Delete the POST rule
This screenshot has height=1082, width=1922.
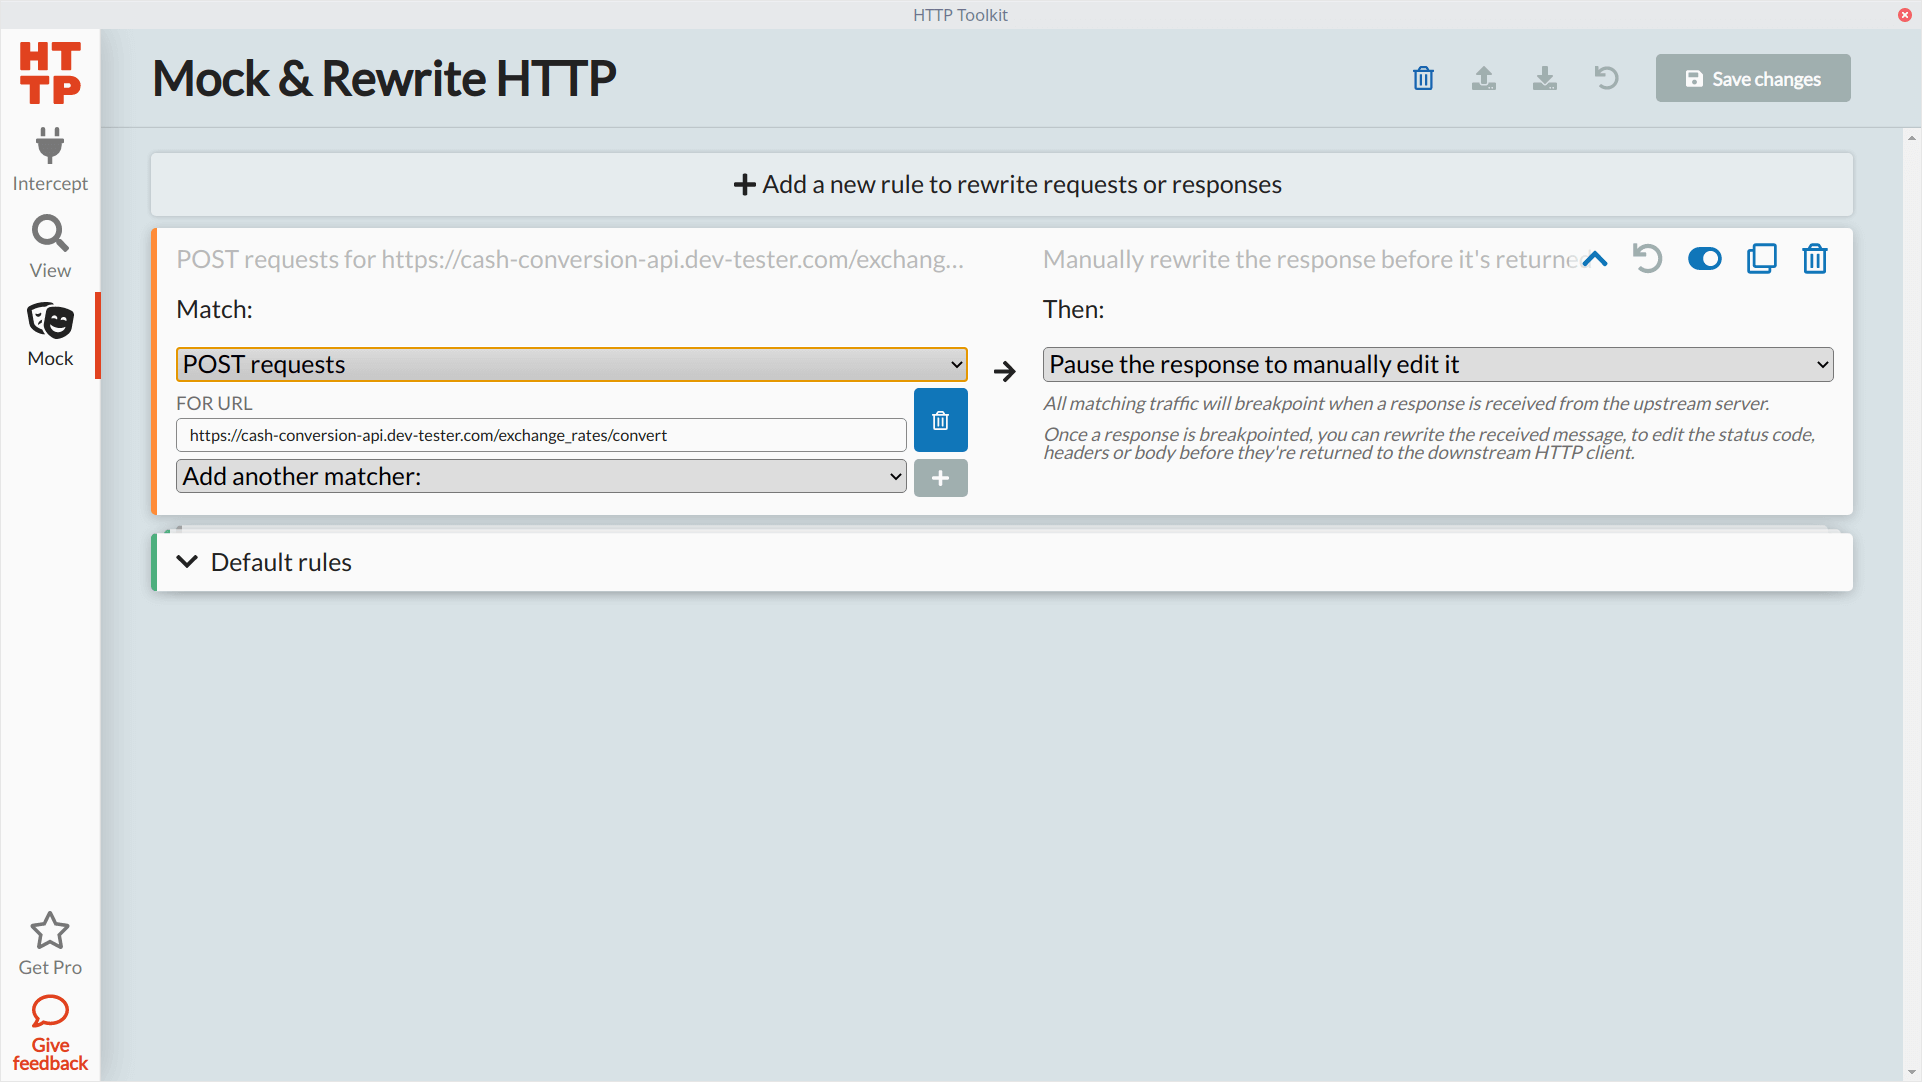[1815, 259]
